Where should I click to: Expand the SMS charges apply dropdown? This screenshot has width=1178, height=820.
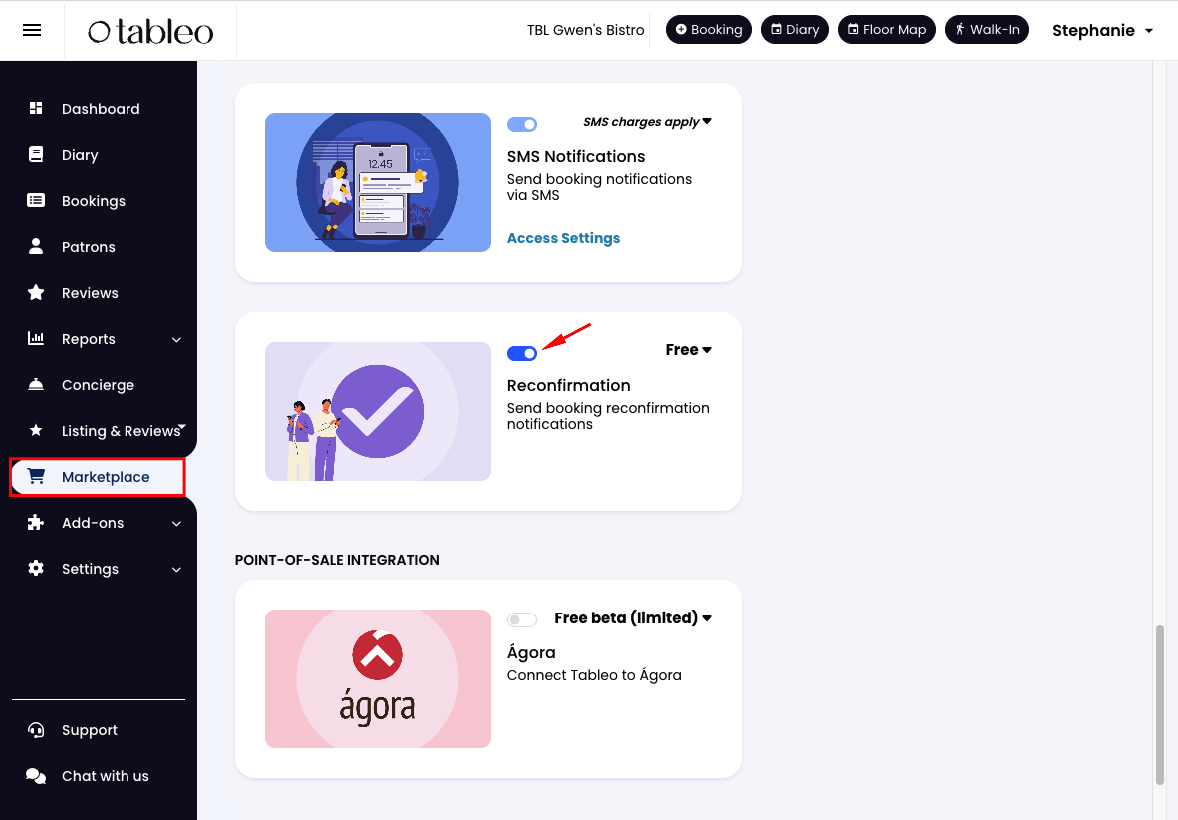[x=647, y=122]
